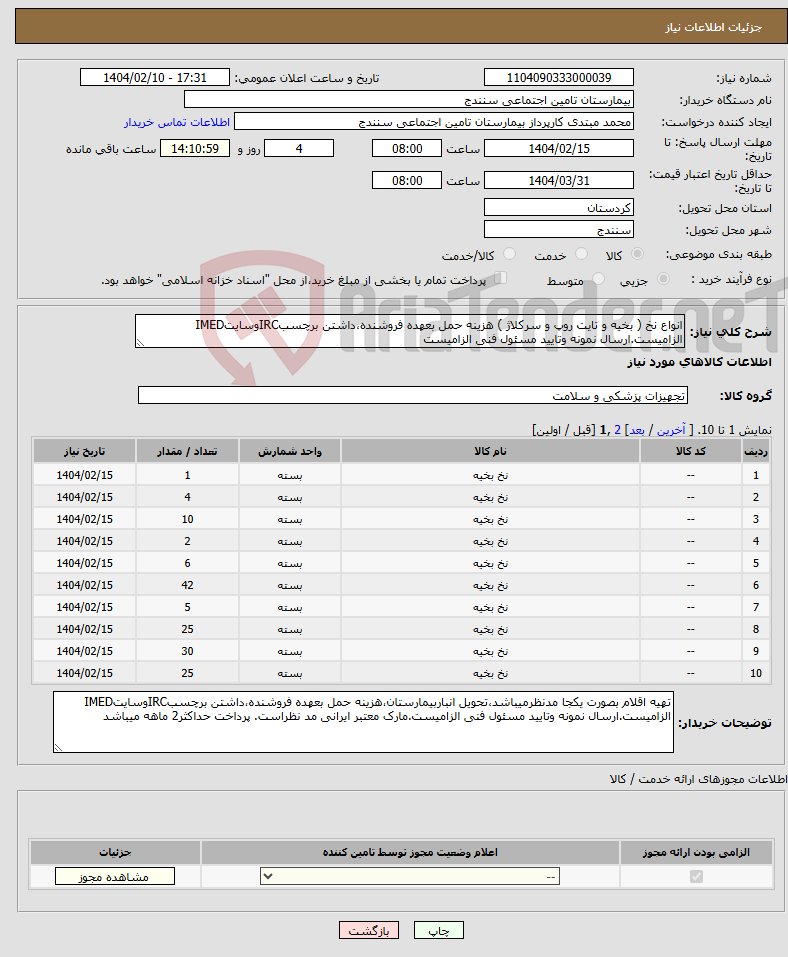
Task: Click the نام کالا column header
Action: click(x=490, y=451)
